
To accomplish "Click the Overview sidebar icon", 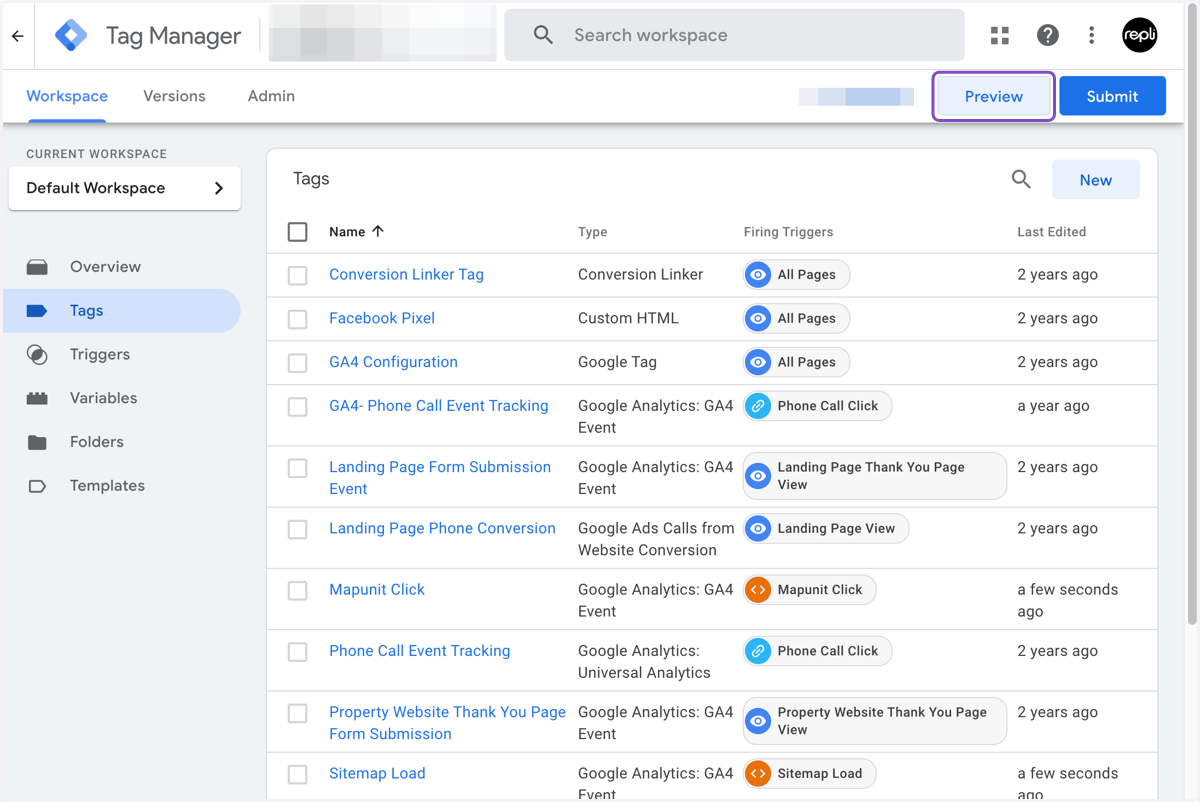I will click(x=37, y=267).
